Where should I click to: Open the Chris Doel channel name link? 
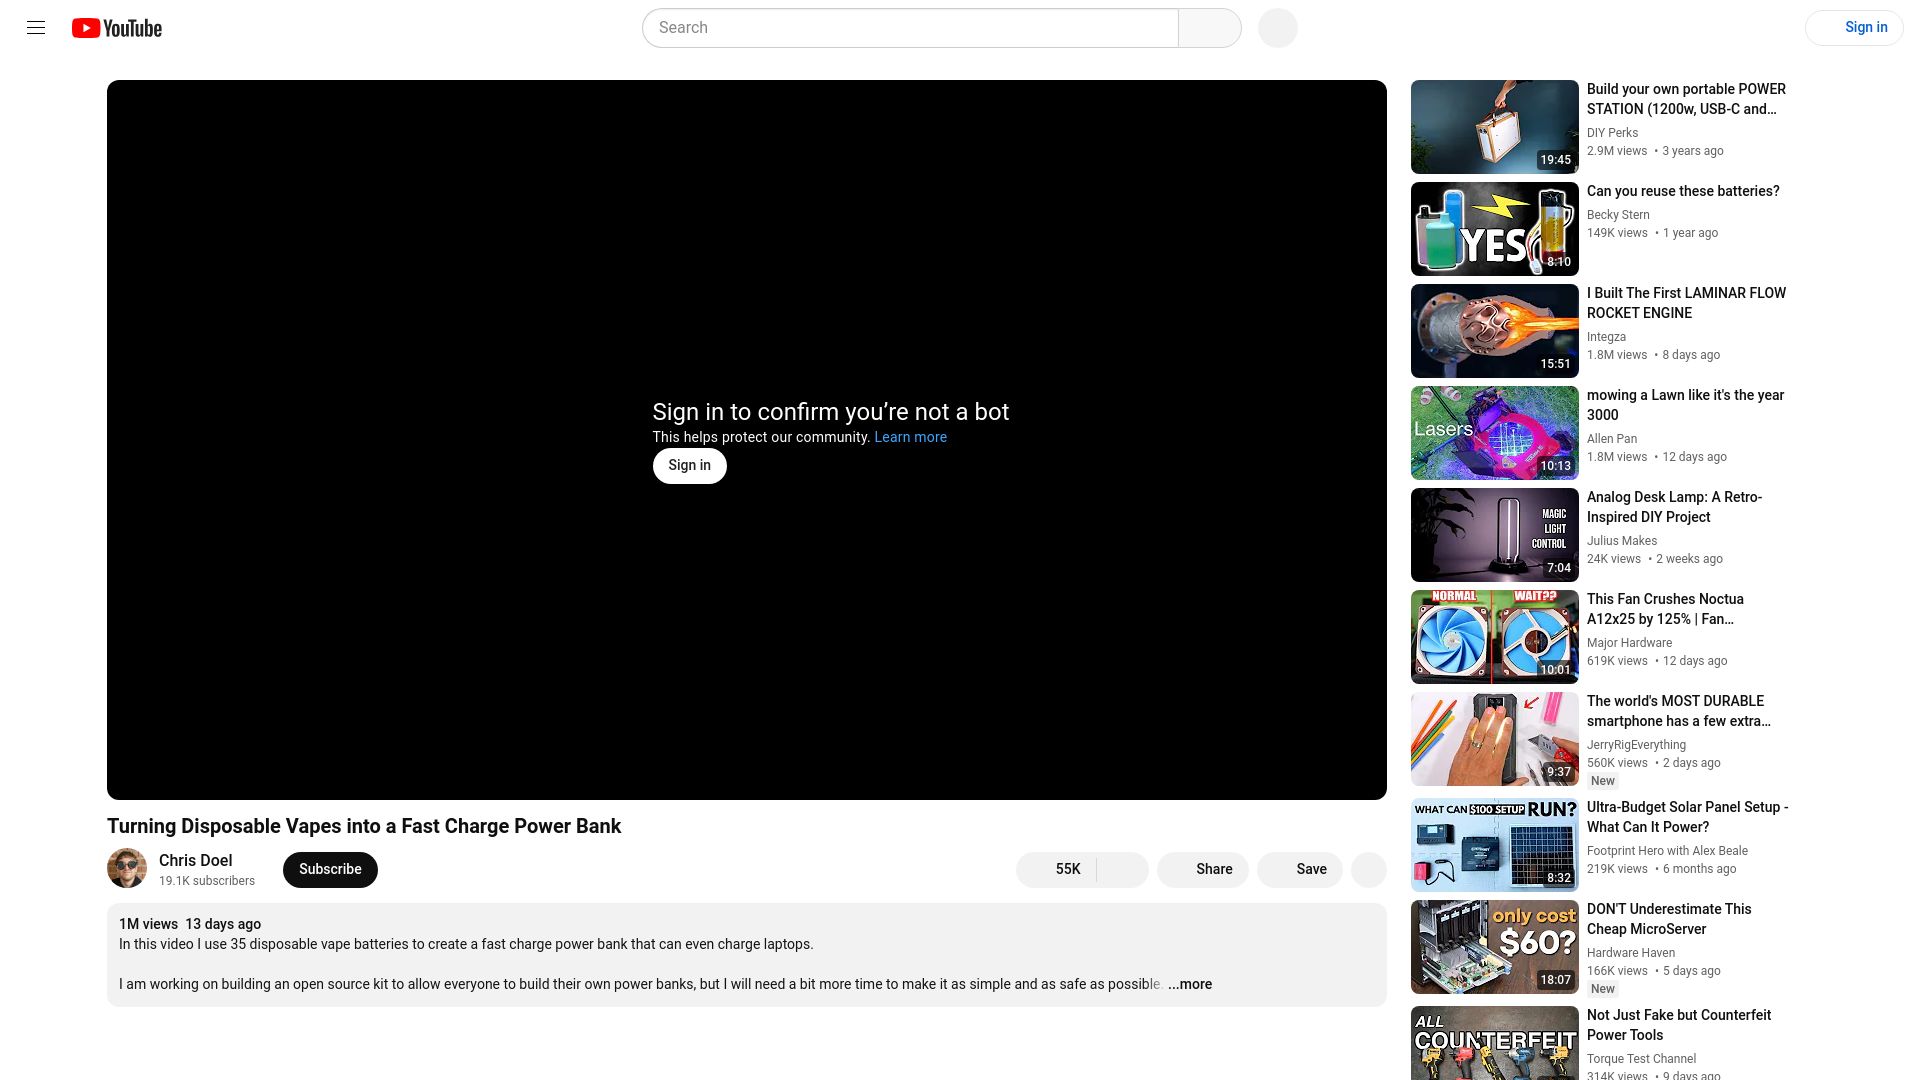point(196,860)
